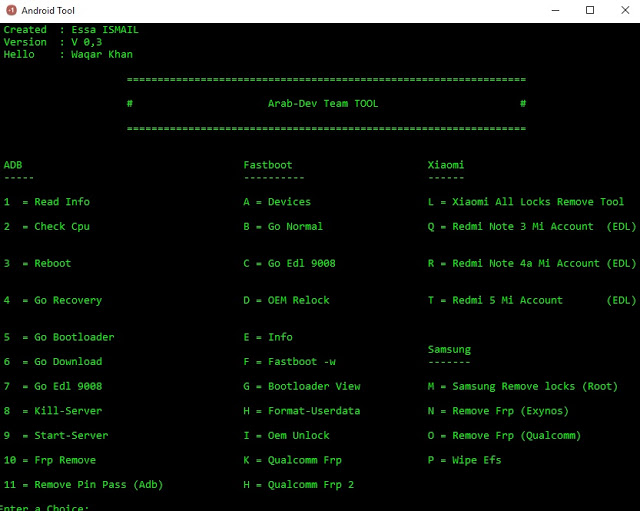The height and width of the screenshot is (511, 640).
Task: Click the 'Essa ISMAIL' creator name
Action: click(x=105, y=30)
